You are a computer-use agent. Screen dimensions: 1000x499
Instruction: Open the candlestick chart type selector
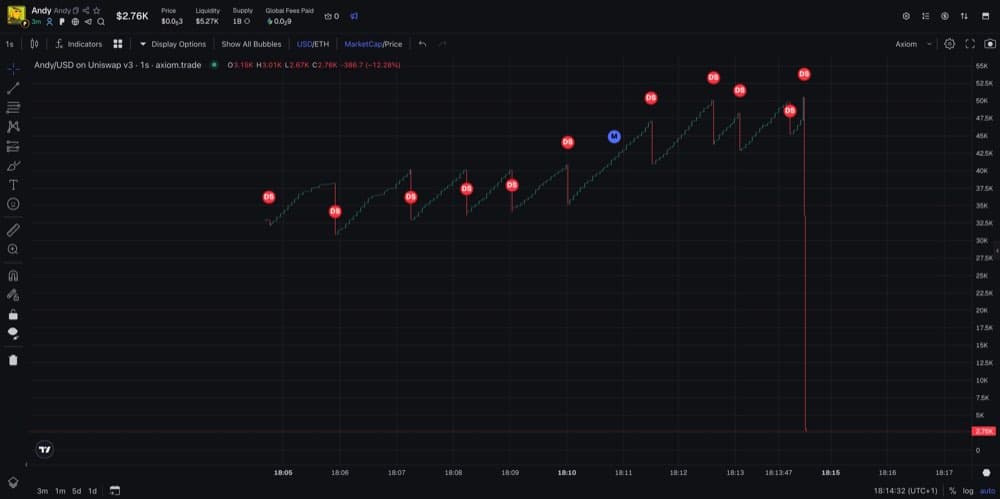click(34, 44)
